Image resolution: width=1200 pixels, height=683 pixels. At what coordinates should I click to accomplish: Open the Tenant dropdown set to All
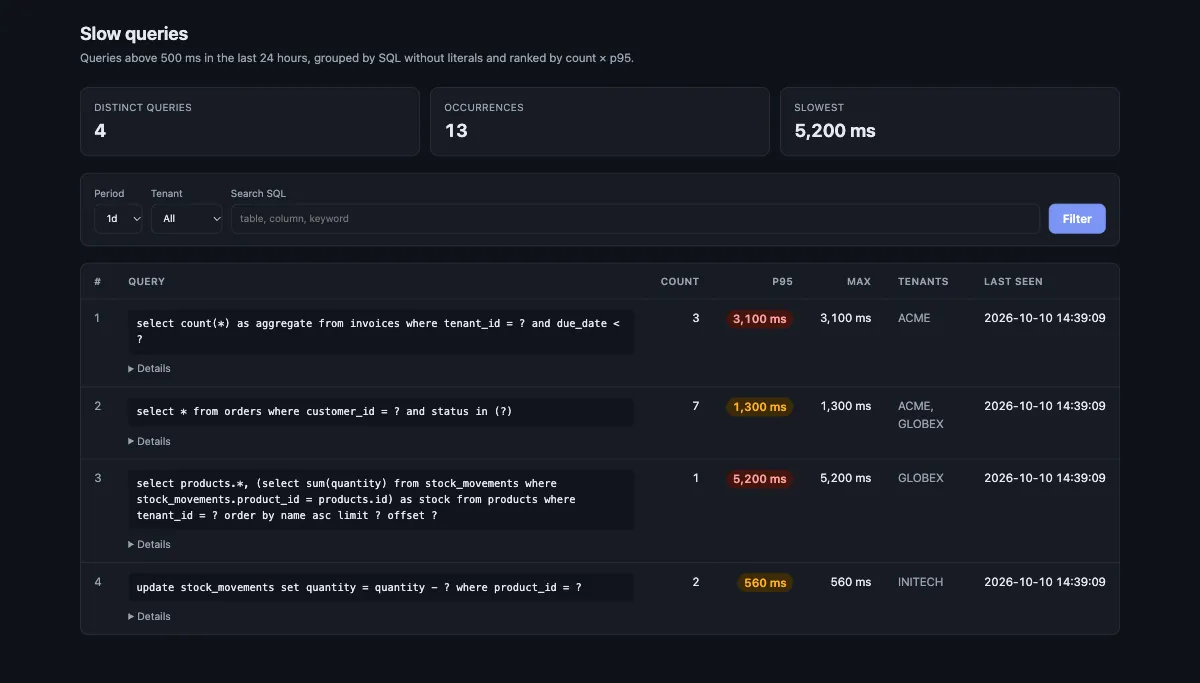[x=186, y=218]
